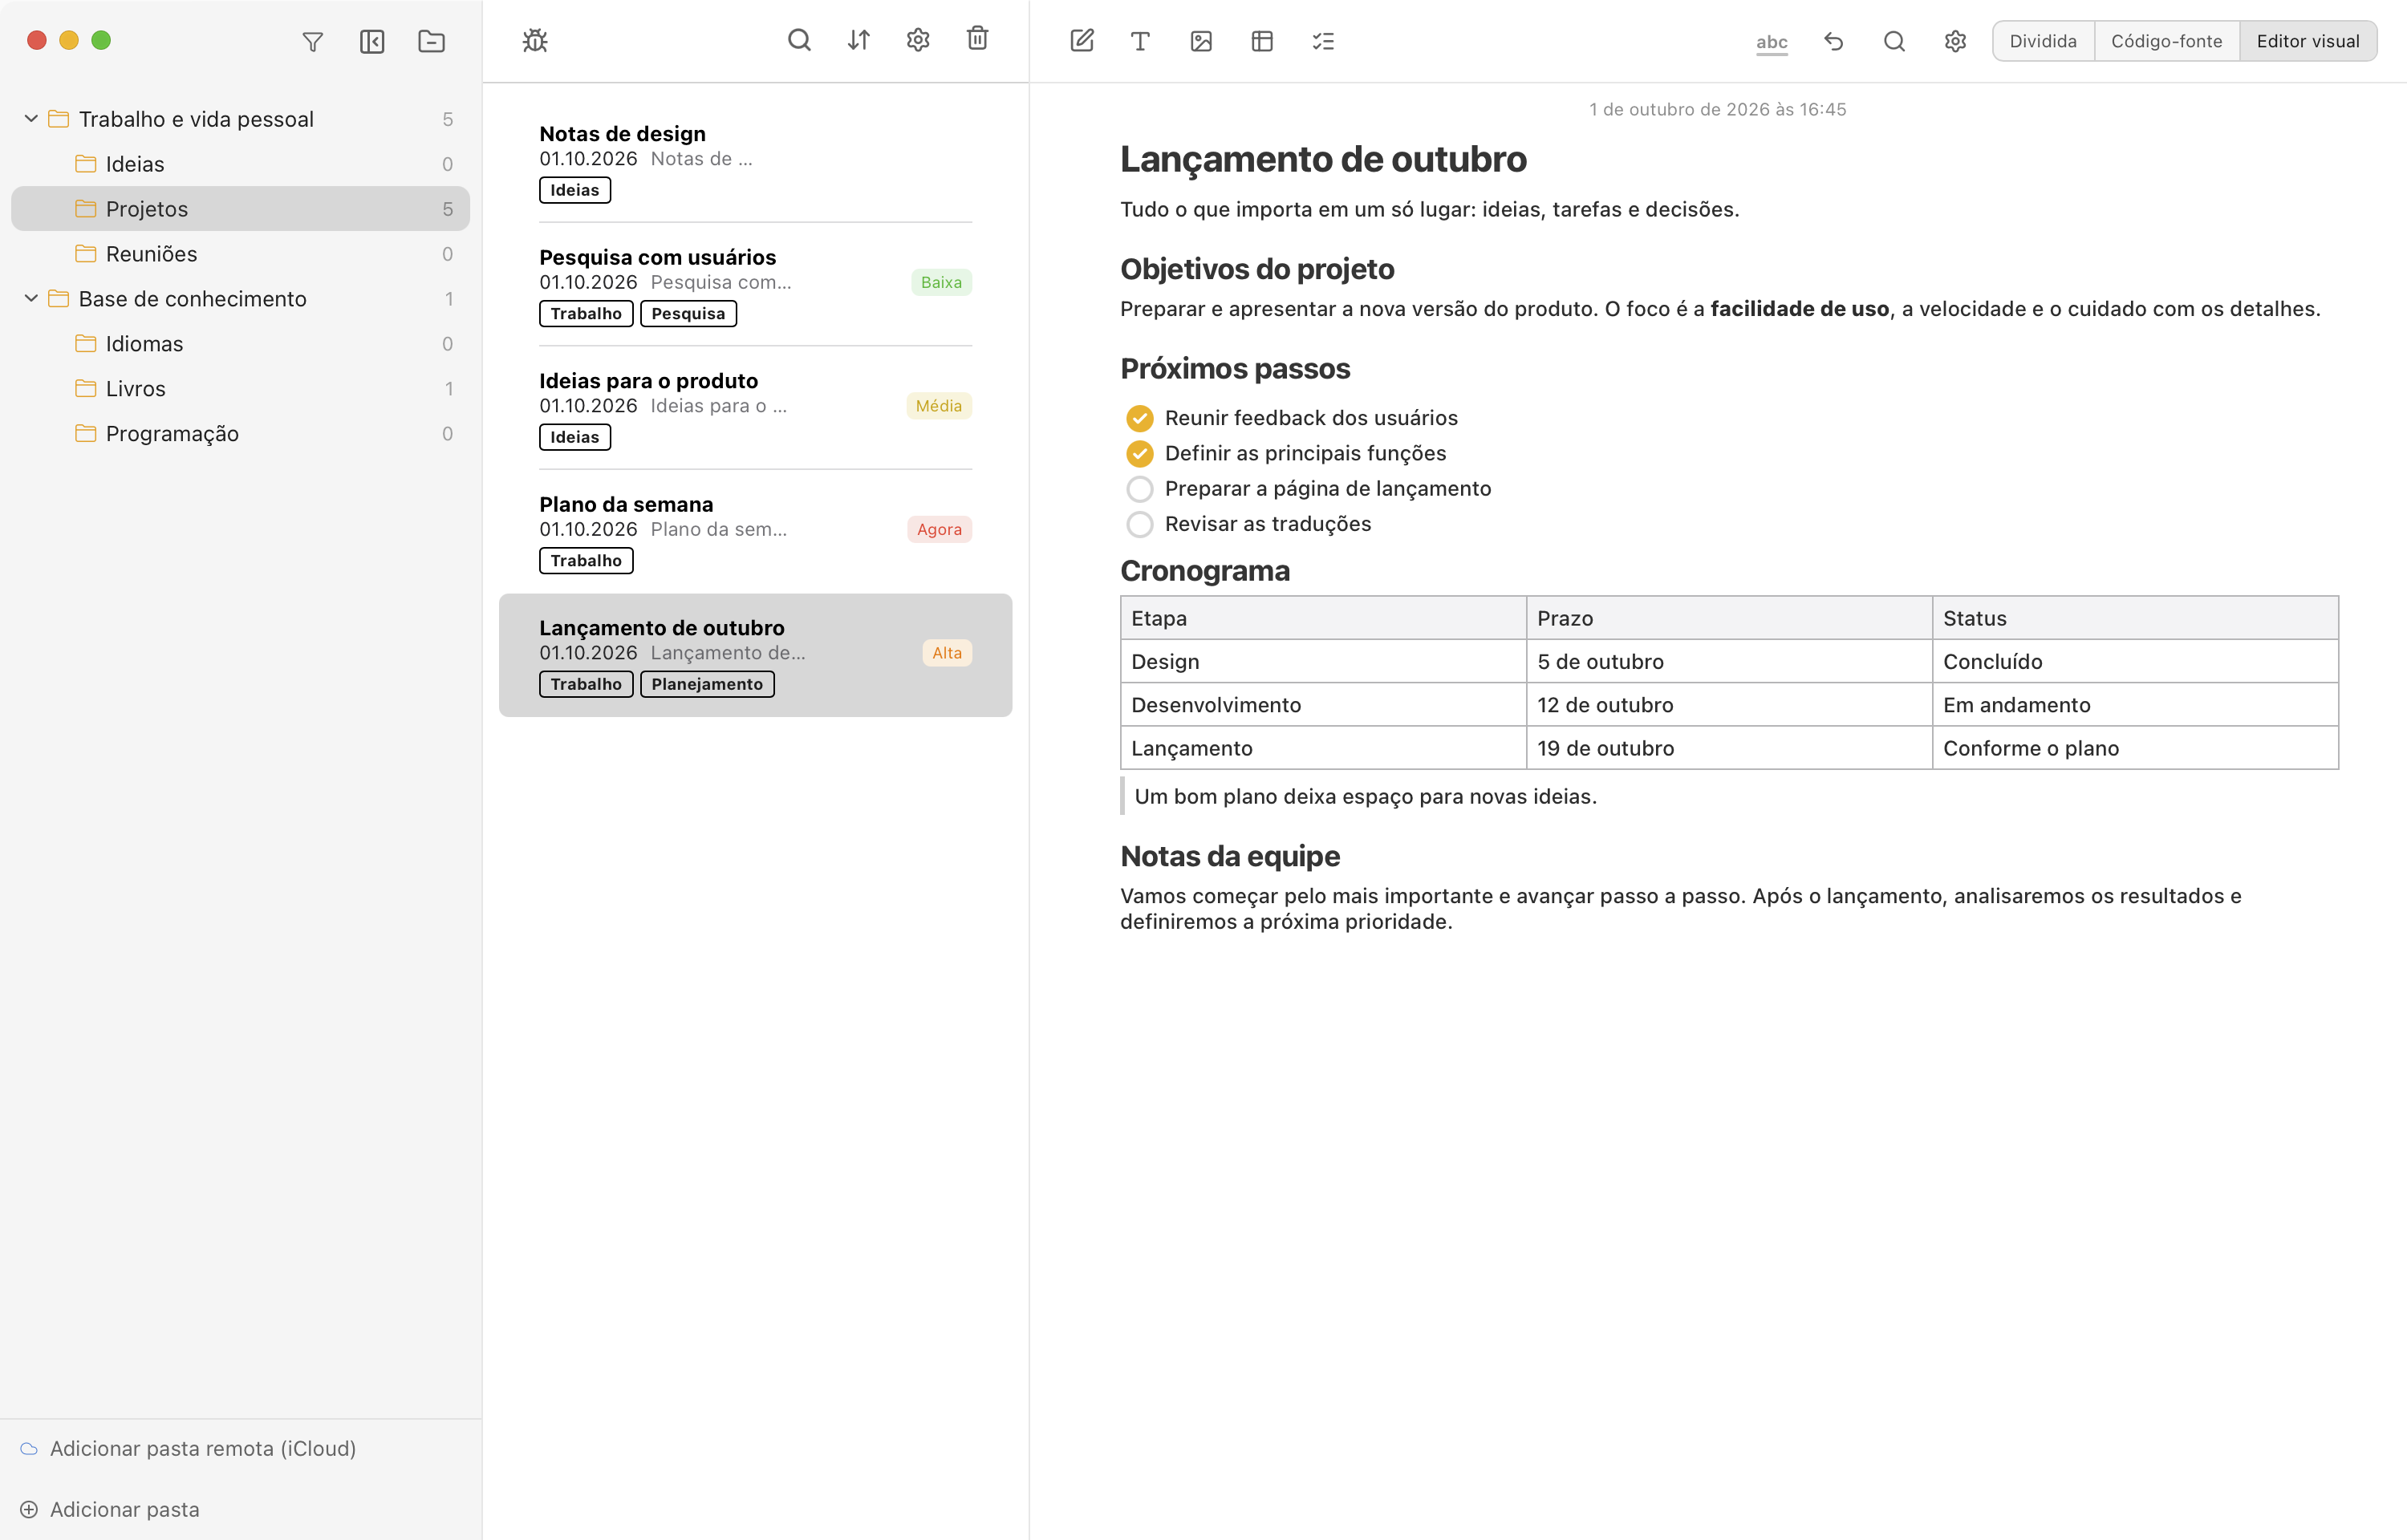The height and width of the screenshot is (1540, 2407).
Task: Select the Livros folder
Action: pos(240,389)
